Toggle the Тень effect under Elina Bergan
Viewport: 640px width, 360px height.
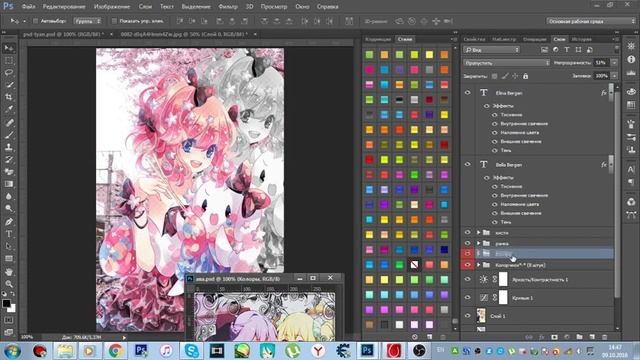click(495, 151)
